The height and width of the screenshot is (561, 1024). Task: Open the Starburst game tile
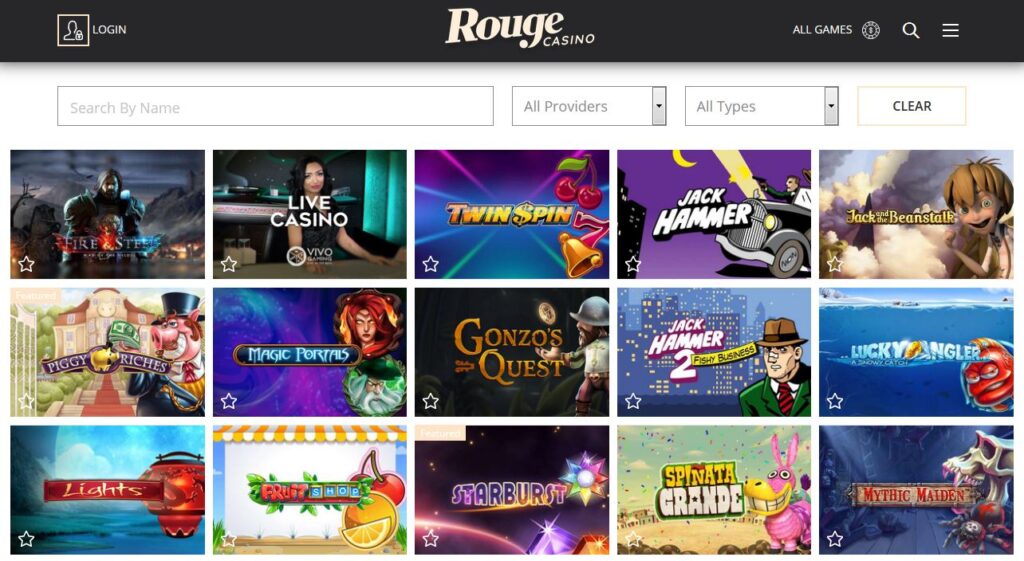click(512, 490)
